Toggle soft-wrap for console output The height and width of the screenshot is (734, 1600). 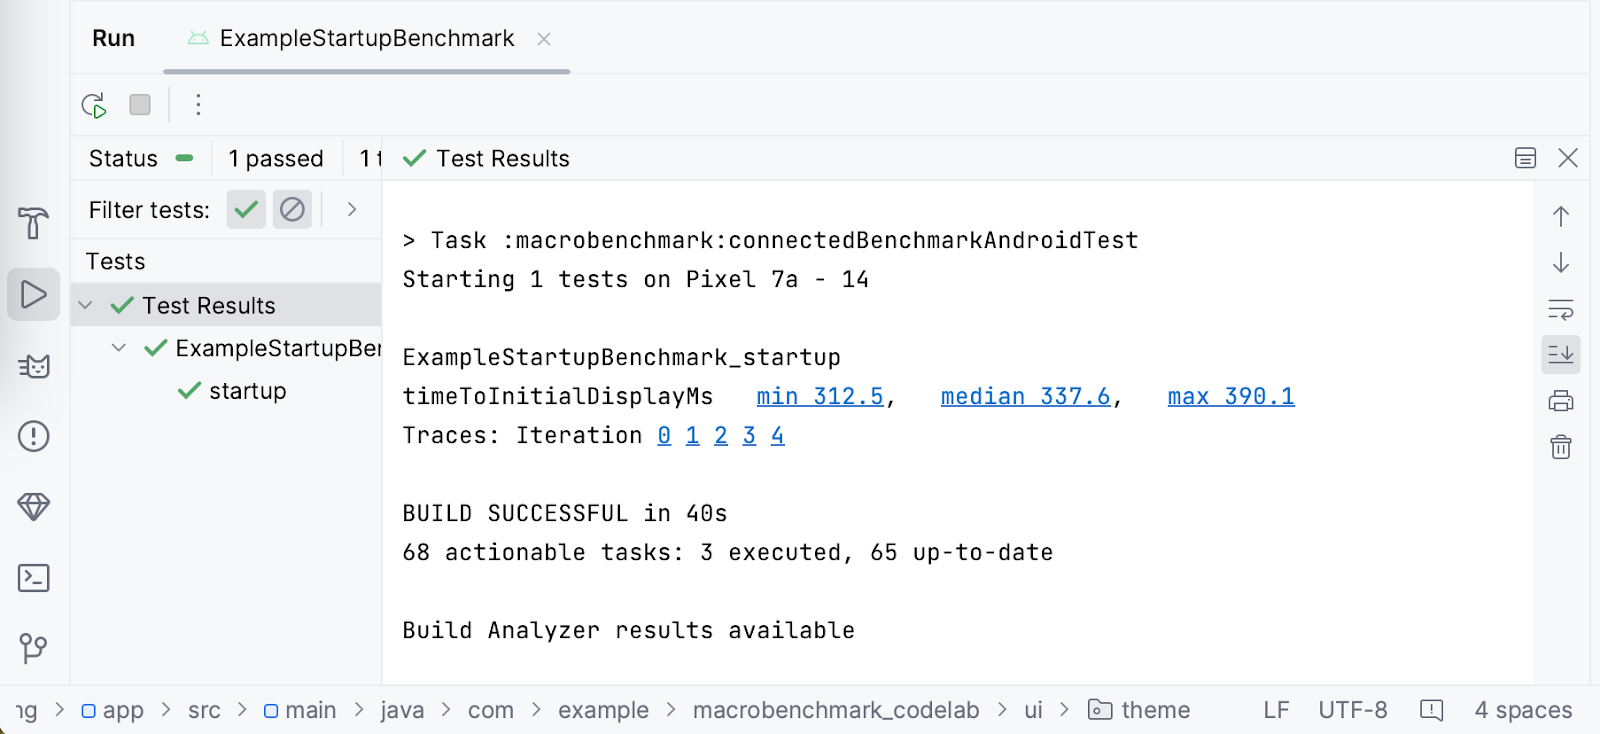point(1560,309)
